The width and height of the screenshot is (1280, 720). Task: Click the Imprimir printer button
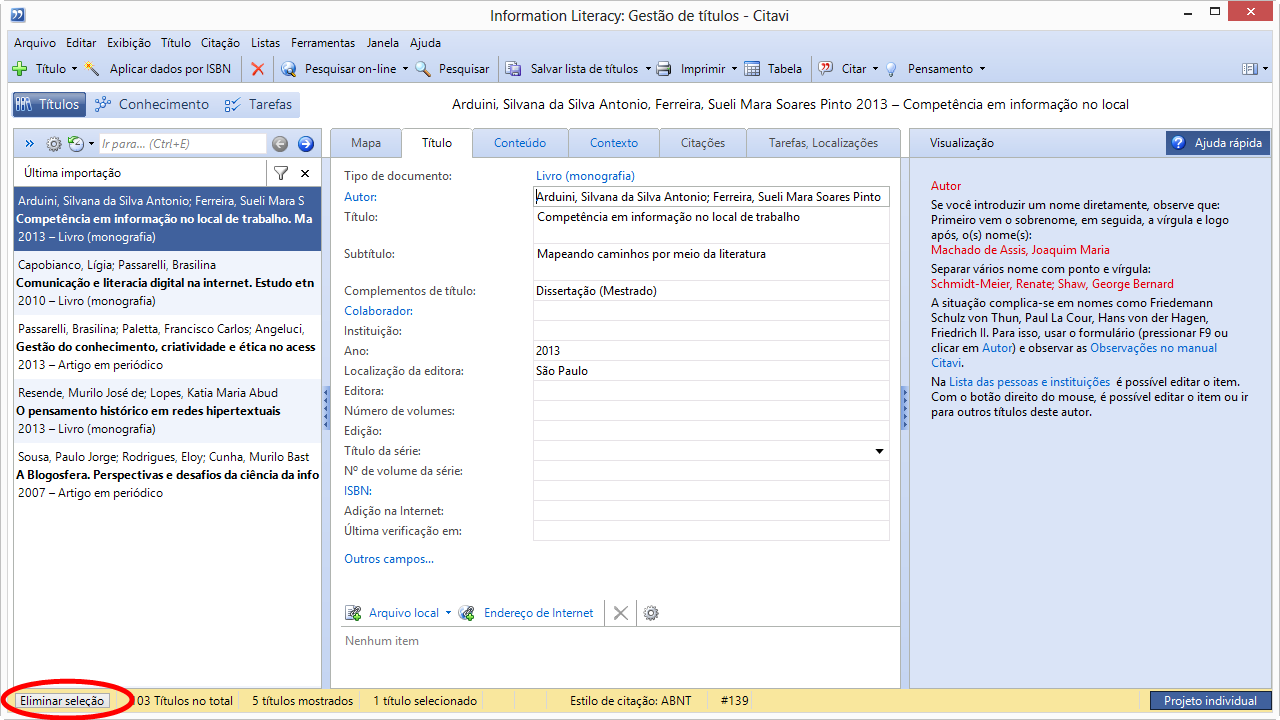pyautogui.click(x=692, y=69)
